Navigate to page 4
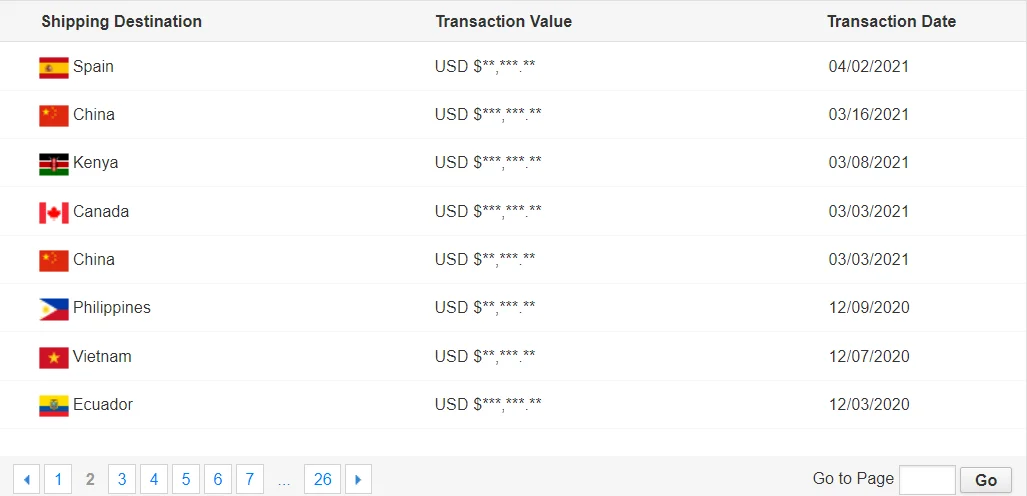The image size is (1027, 496). (x=154, y=480)
